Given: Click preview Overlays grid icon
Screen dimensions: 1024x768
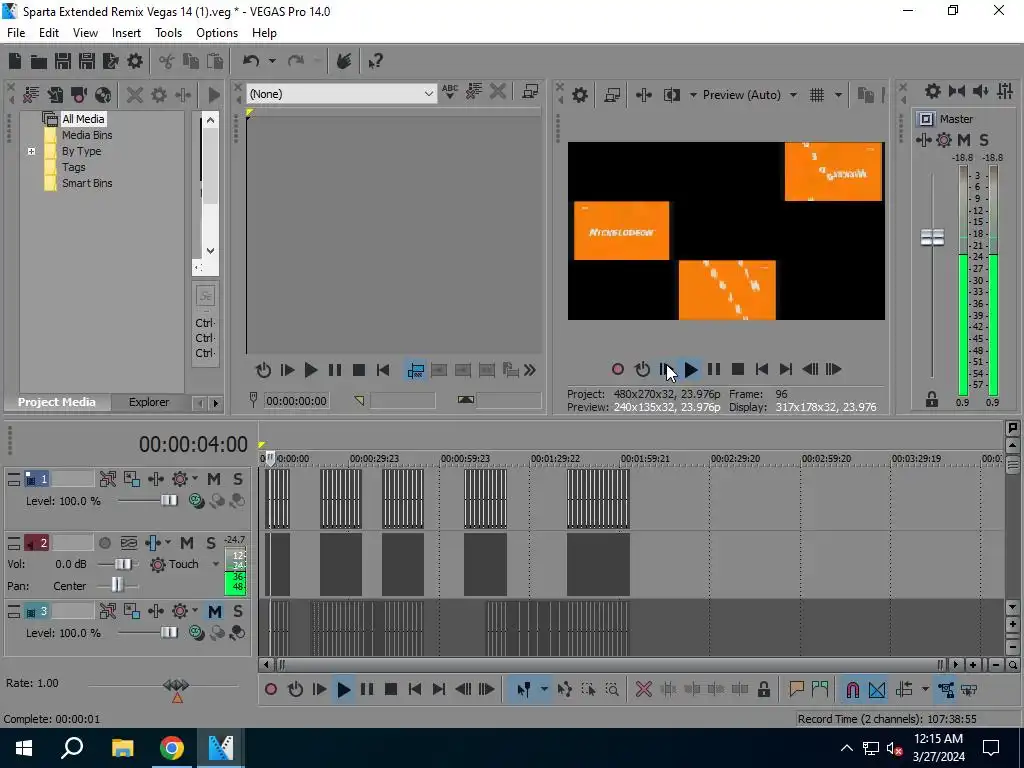Looking at the screenshot, I should pos(817,95).
